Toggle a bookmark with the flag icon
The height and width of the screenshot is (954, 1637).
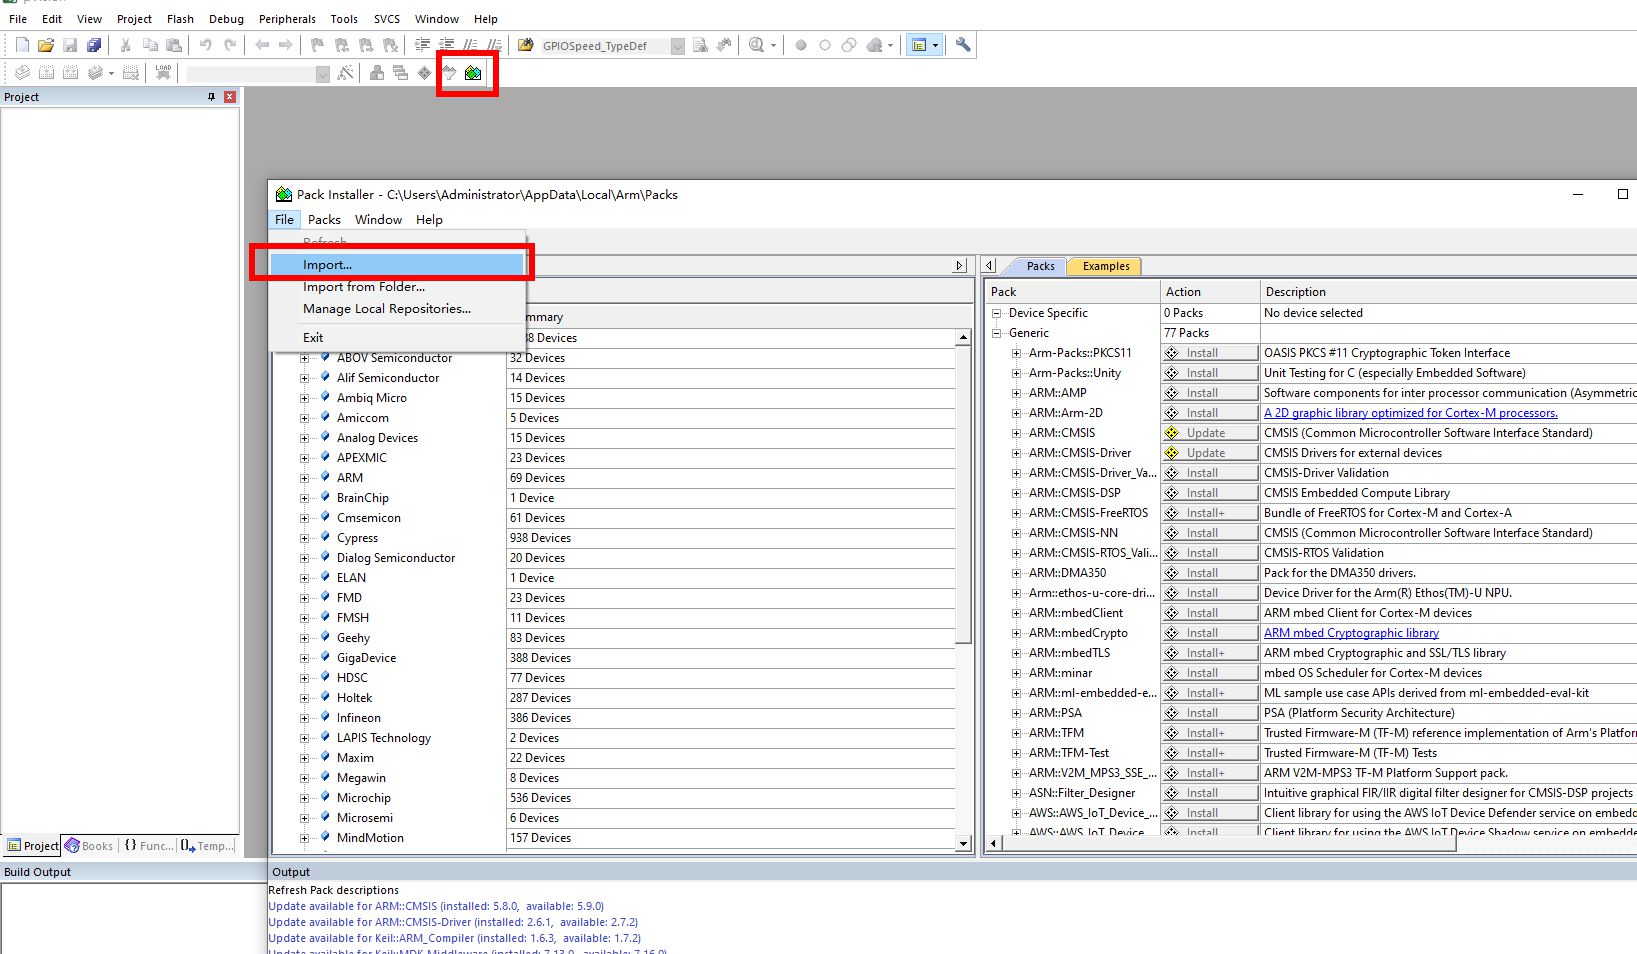(318, 45)
